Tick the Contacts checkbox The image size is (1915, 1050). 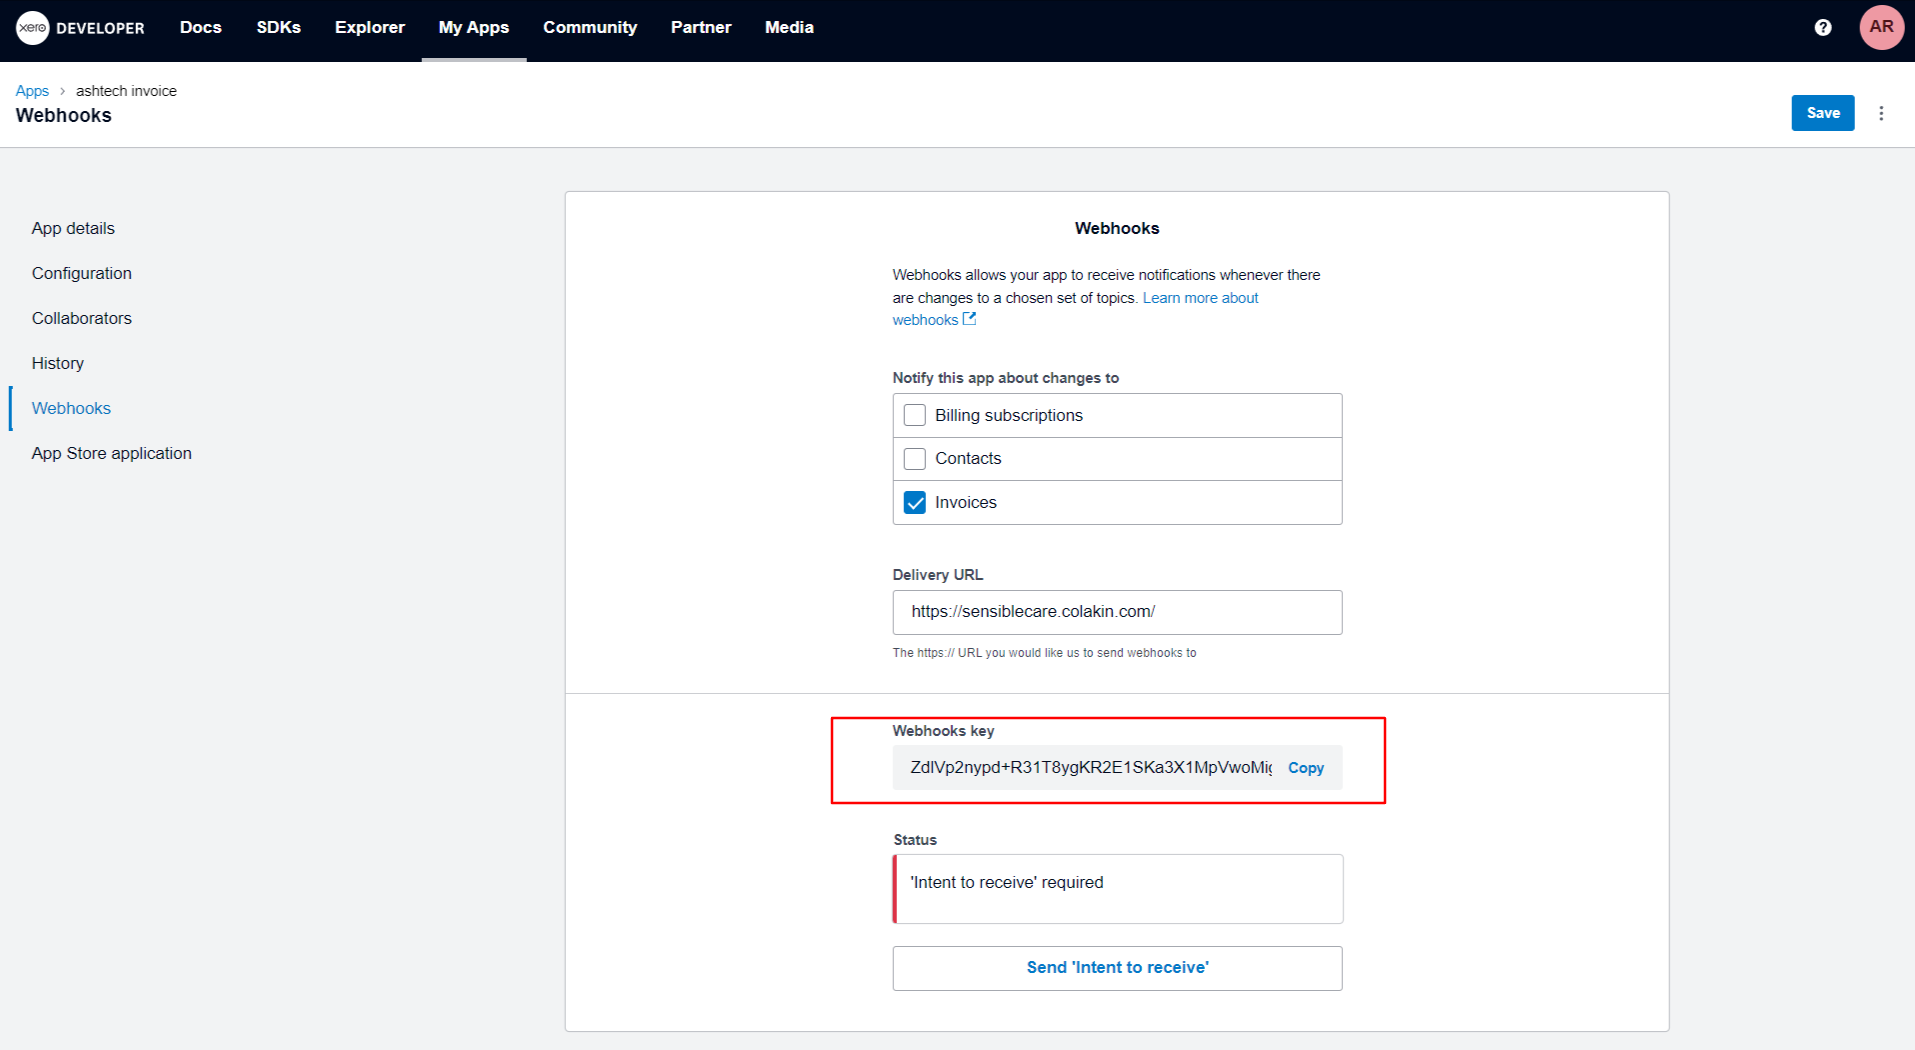click(914, 459)
